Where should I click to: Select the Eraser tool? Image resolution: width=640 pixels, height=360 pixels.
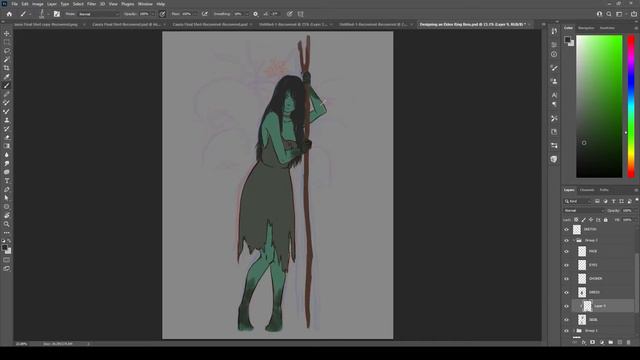pos(7,138)
